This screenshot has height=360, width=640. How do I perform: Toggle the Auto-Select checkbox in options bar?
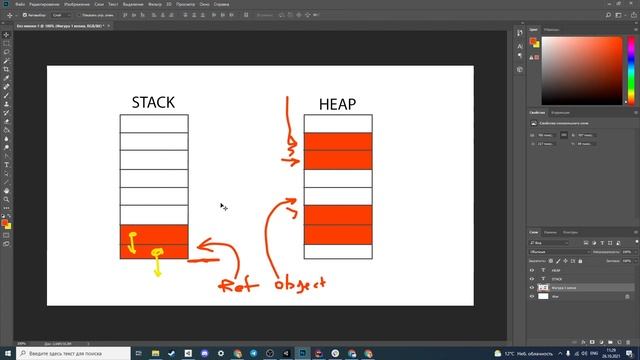(25, 15)
